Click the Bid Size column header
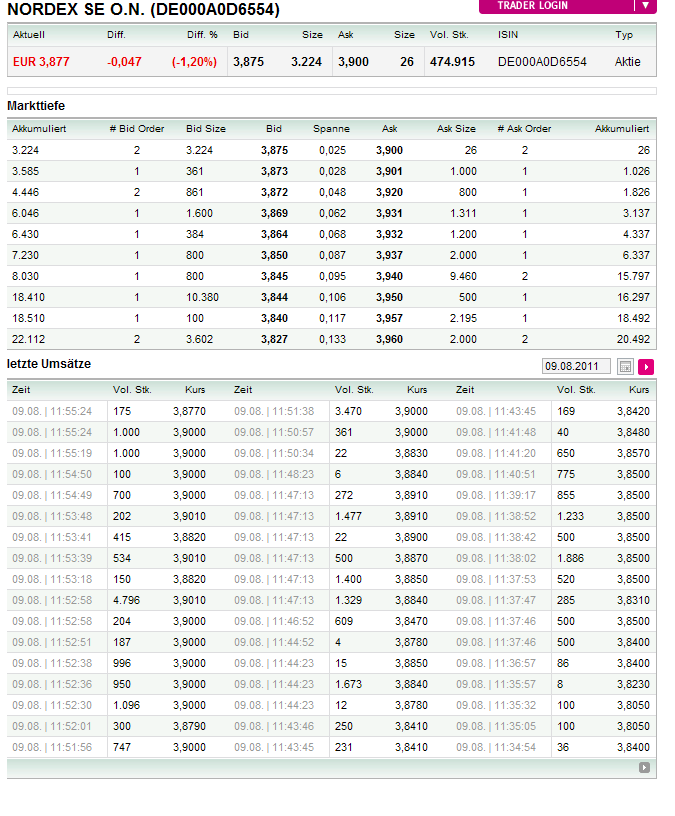This screenshot has width=675, height=816. tap(206, 129)
